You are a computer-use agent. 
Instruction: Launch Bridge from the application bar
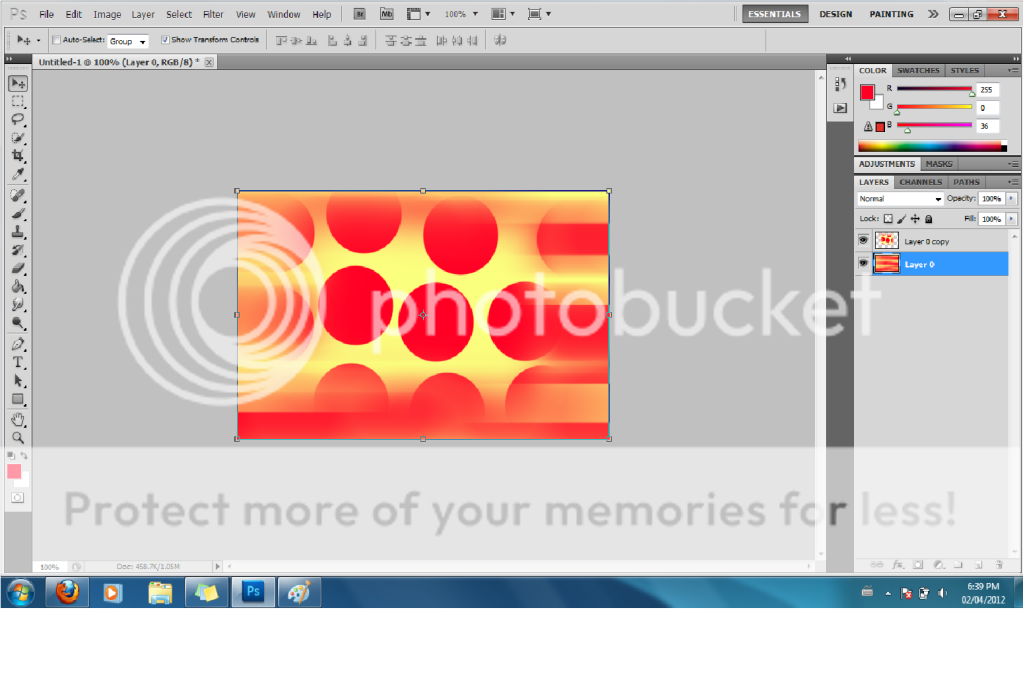(x=360, y=14)
